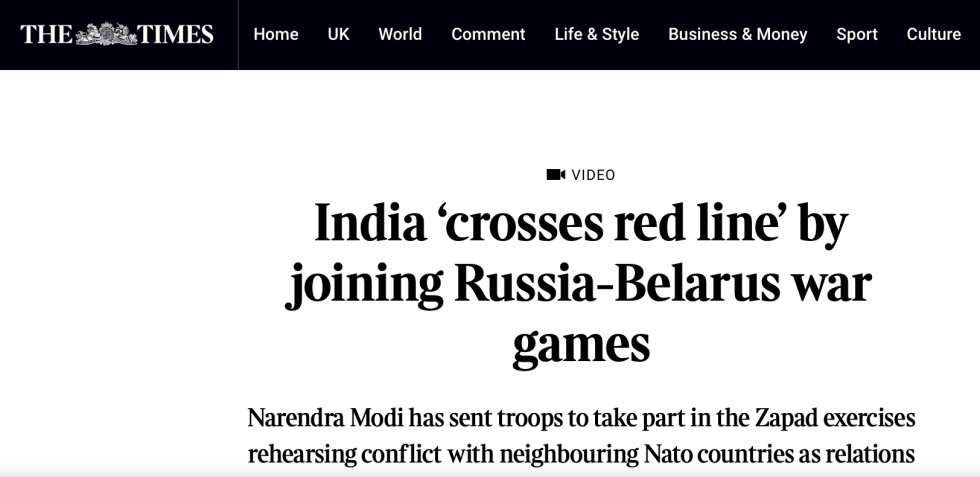Click 'THE' text in Times masthead

(46, 34)
